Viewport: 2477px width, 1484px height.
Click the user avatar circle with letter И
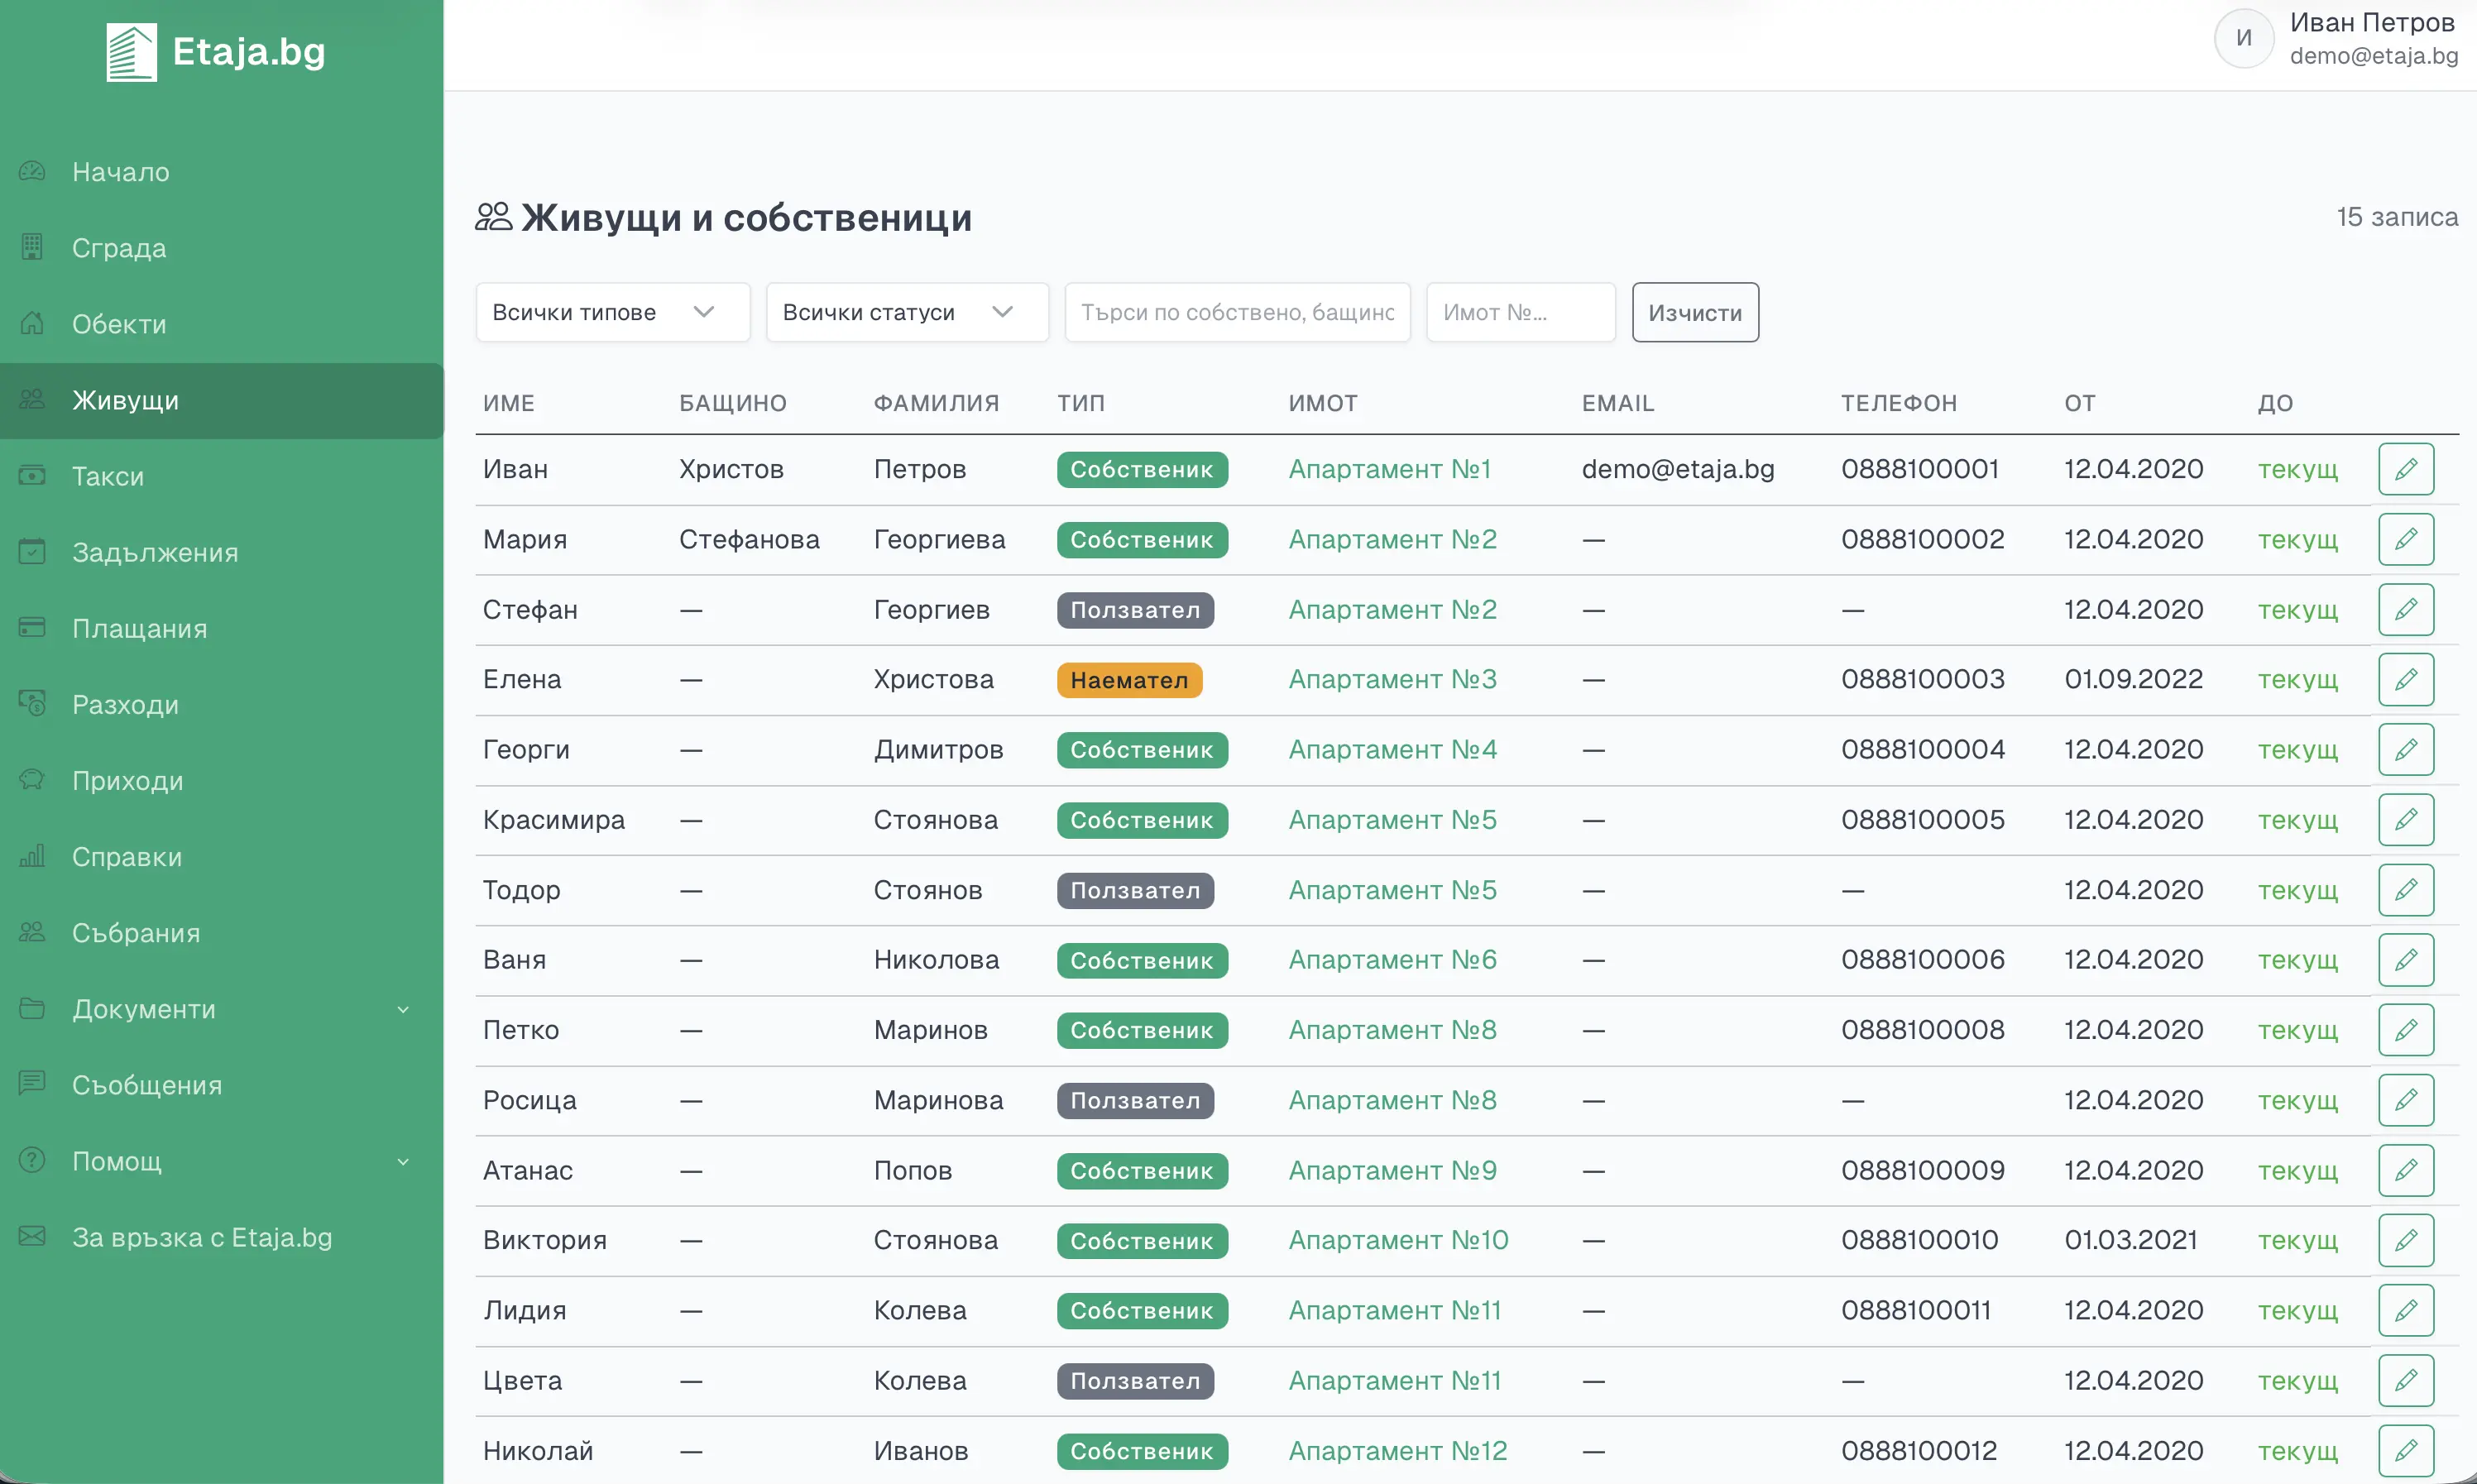tap(2243, 38)
